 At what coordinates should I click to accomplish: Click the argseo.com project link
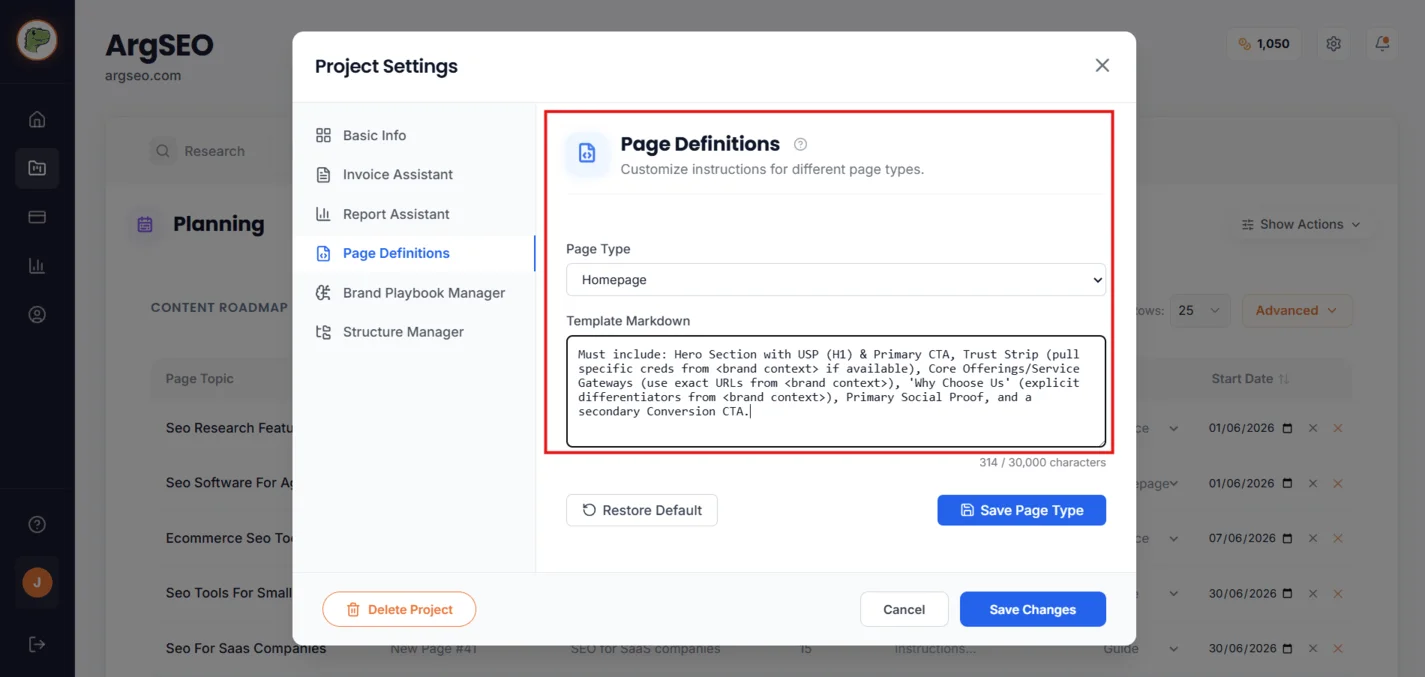coord(143,75)
